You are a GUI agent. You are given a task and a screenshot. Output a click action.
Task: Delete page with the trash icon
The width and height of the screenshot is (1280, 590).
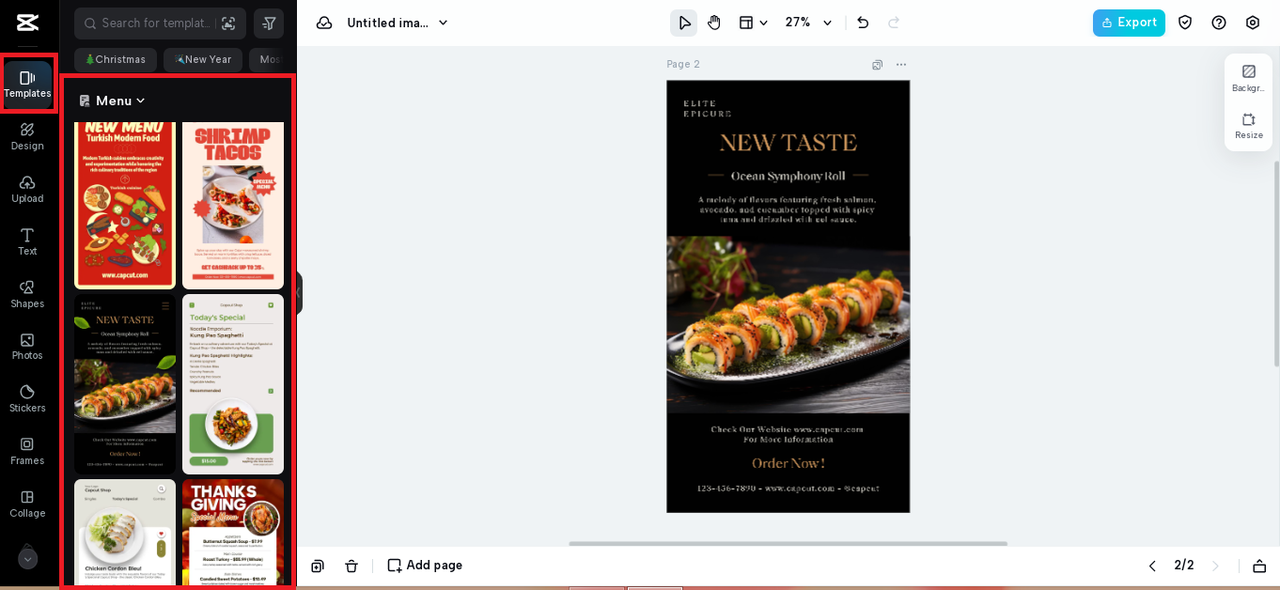point(351,566)
